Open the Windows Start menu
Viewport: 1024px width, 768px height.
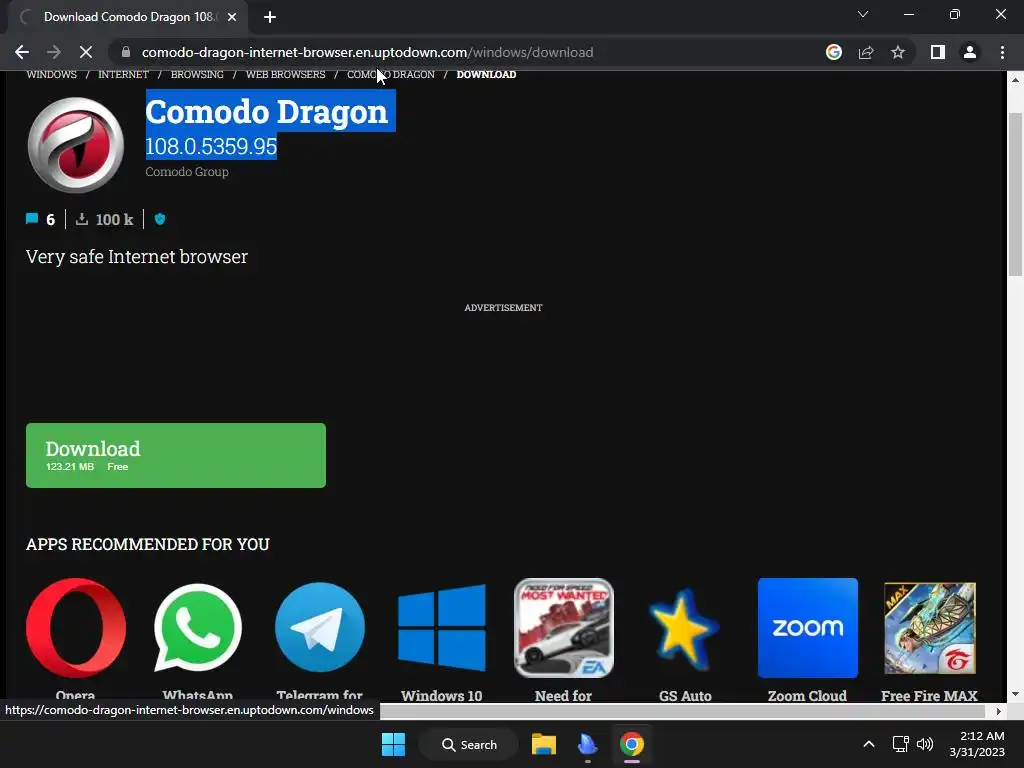coord(393,744)
